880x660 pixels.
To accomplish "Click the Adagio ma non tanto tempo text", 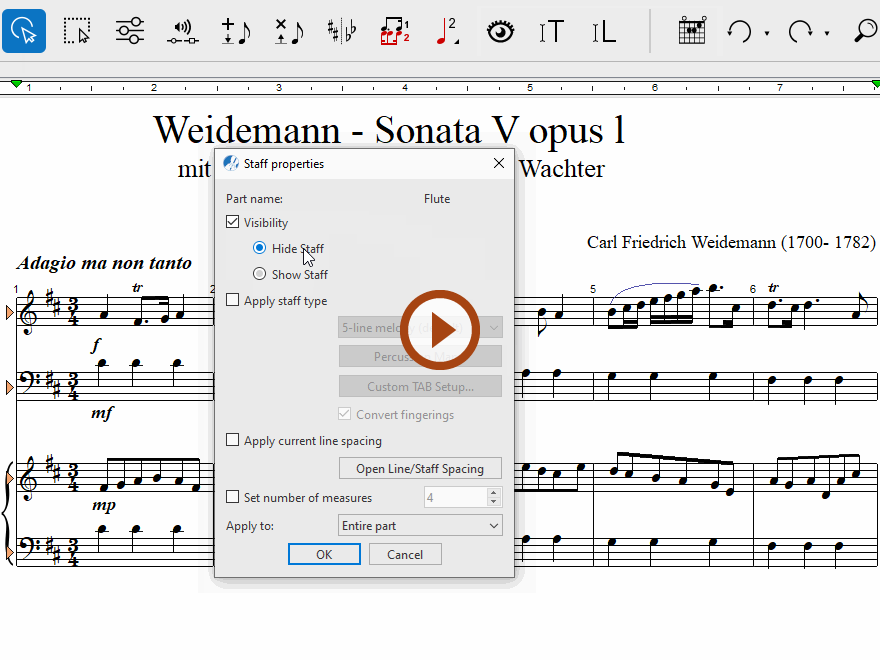I will coord(104,263).
